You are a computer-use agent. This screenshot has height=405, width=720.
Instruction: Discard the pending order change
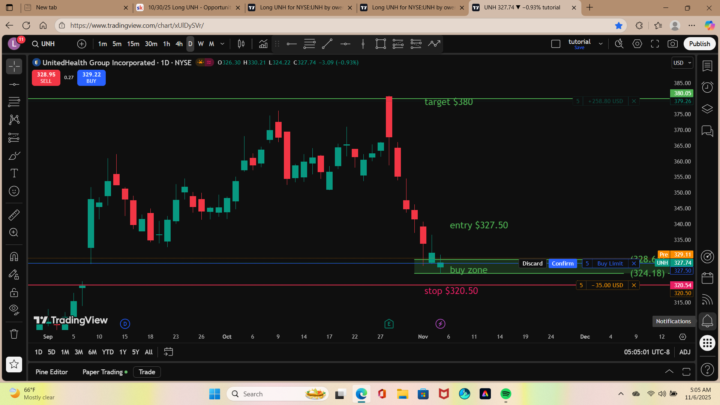pyautogui.click(x=532, y=263)
